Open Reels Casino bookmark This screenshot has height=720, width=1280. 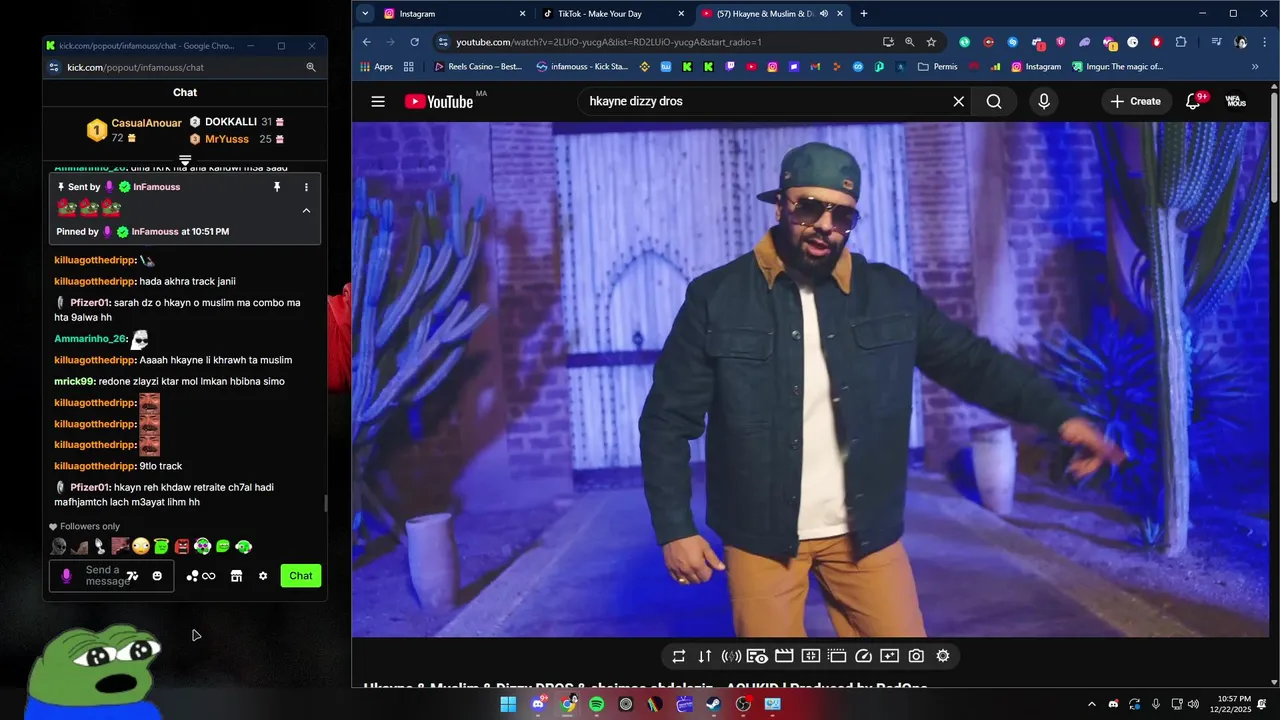pyautogui.click(x=479, y=67)
